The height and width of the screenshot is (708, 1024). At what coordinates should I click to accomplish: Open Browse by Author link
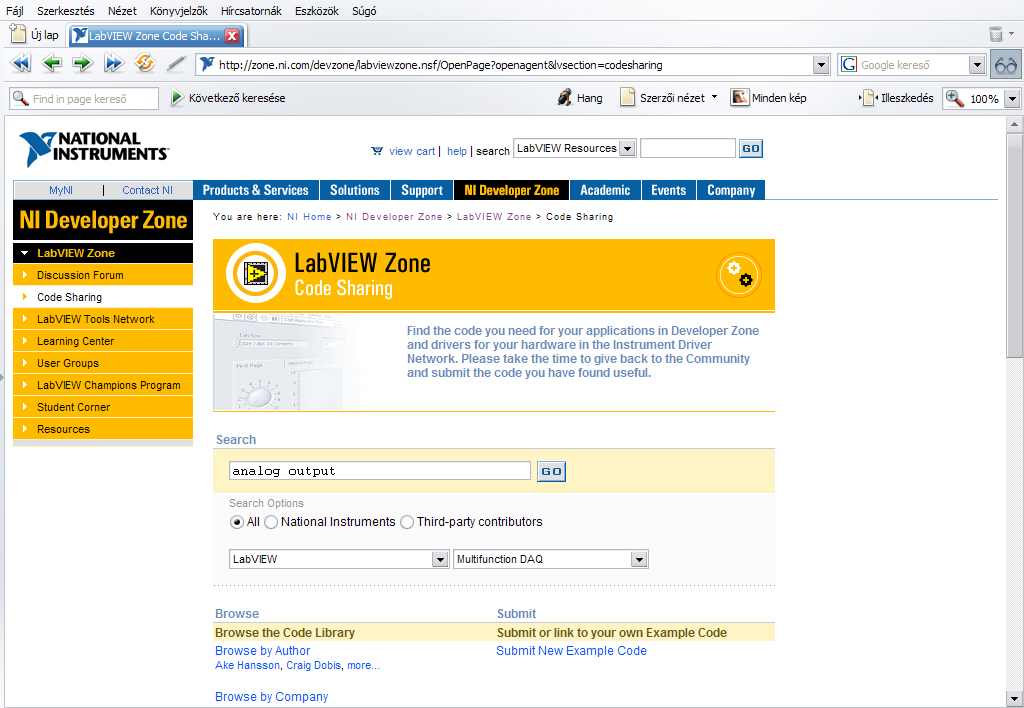pyautogui.click(x=263, y=651)
